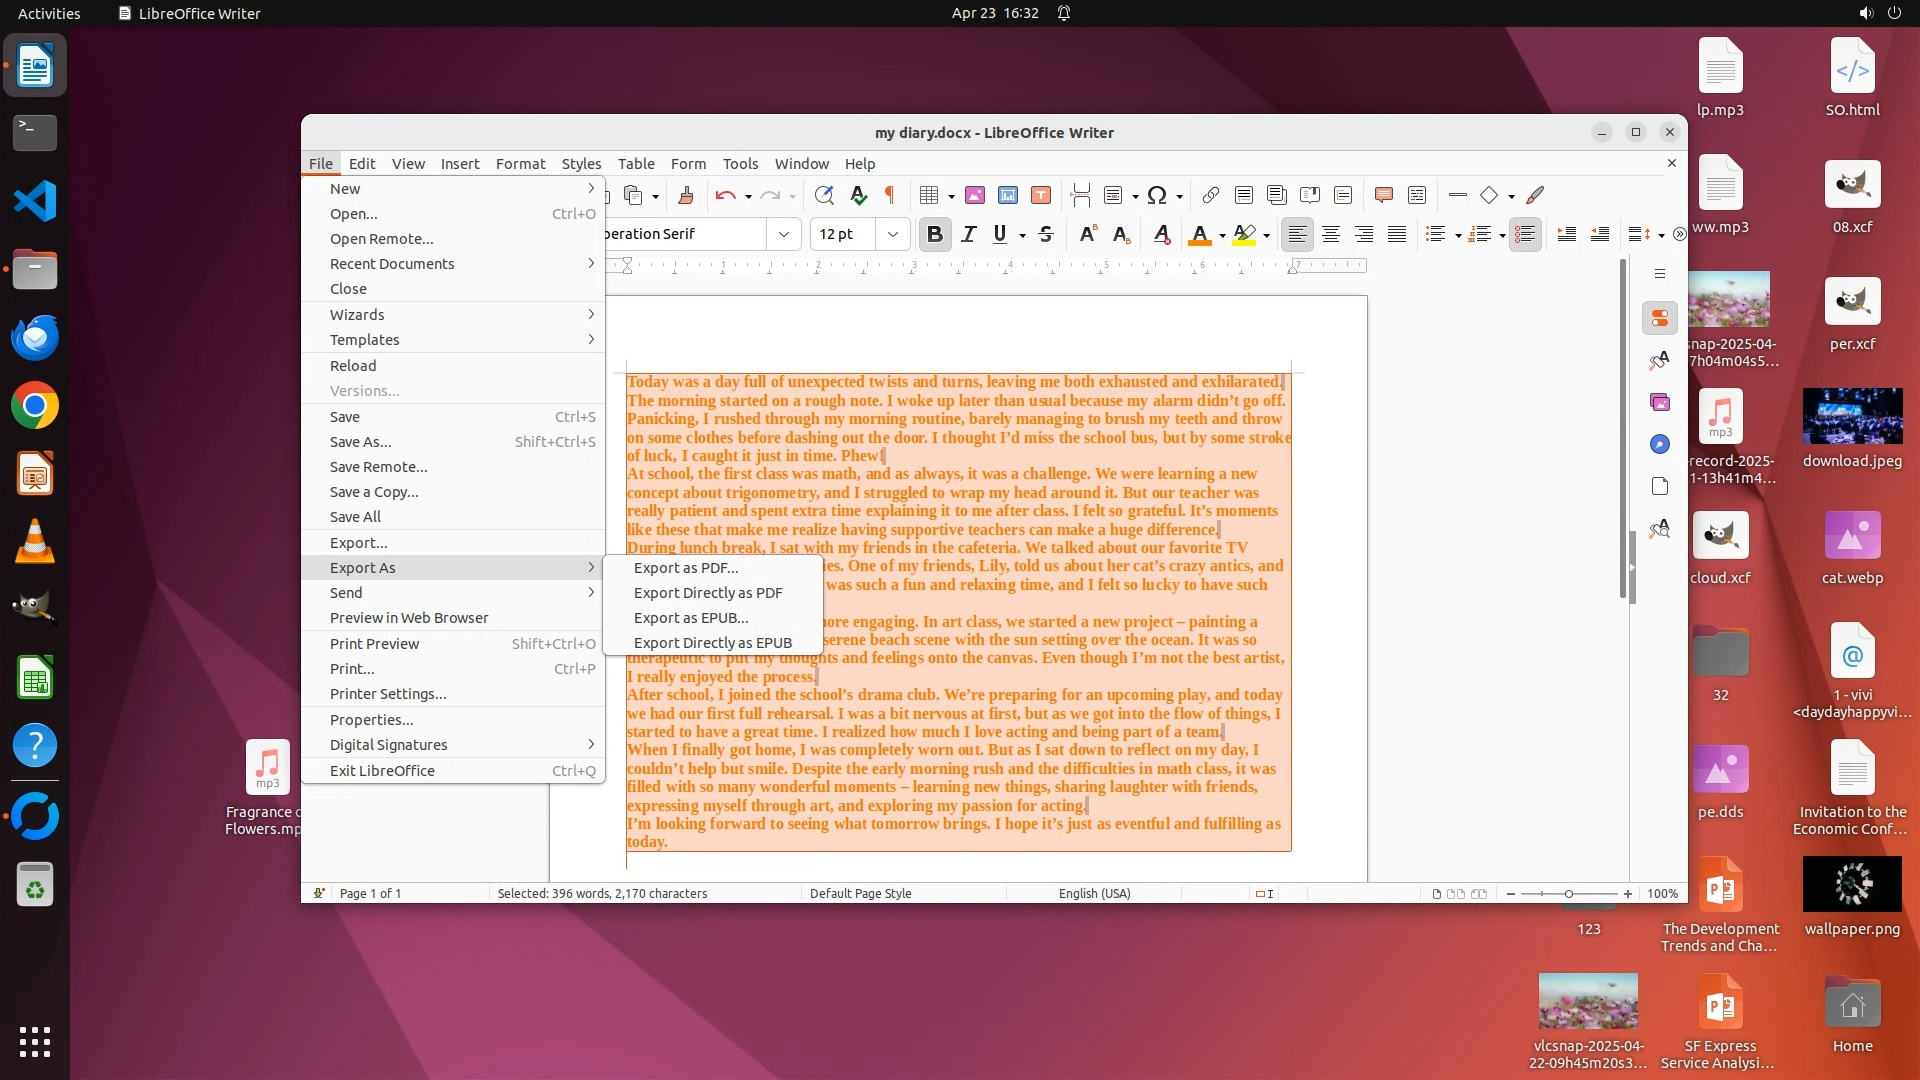Select Save As... in File menu
Viewport: 1920px width, 1080px height.
tap(361, 442)
